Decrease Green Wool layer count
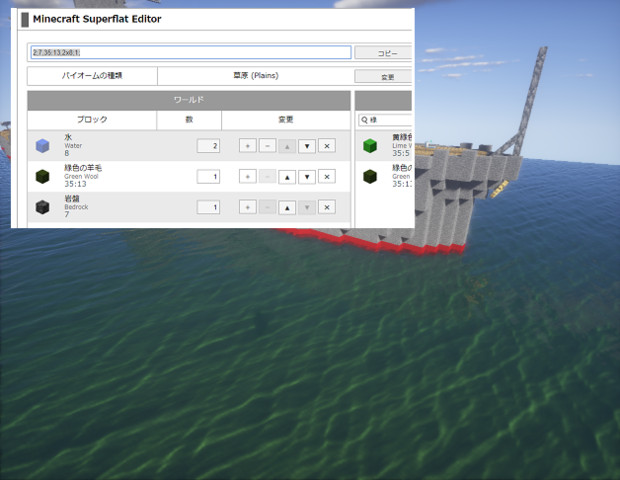This screenshot has width=620, height=480. [x=267, y=176]
